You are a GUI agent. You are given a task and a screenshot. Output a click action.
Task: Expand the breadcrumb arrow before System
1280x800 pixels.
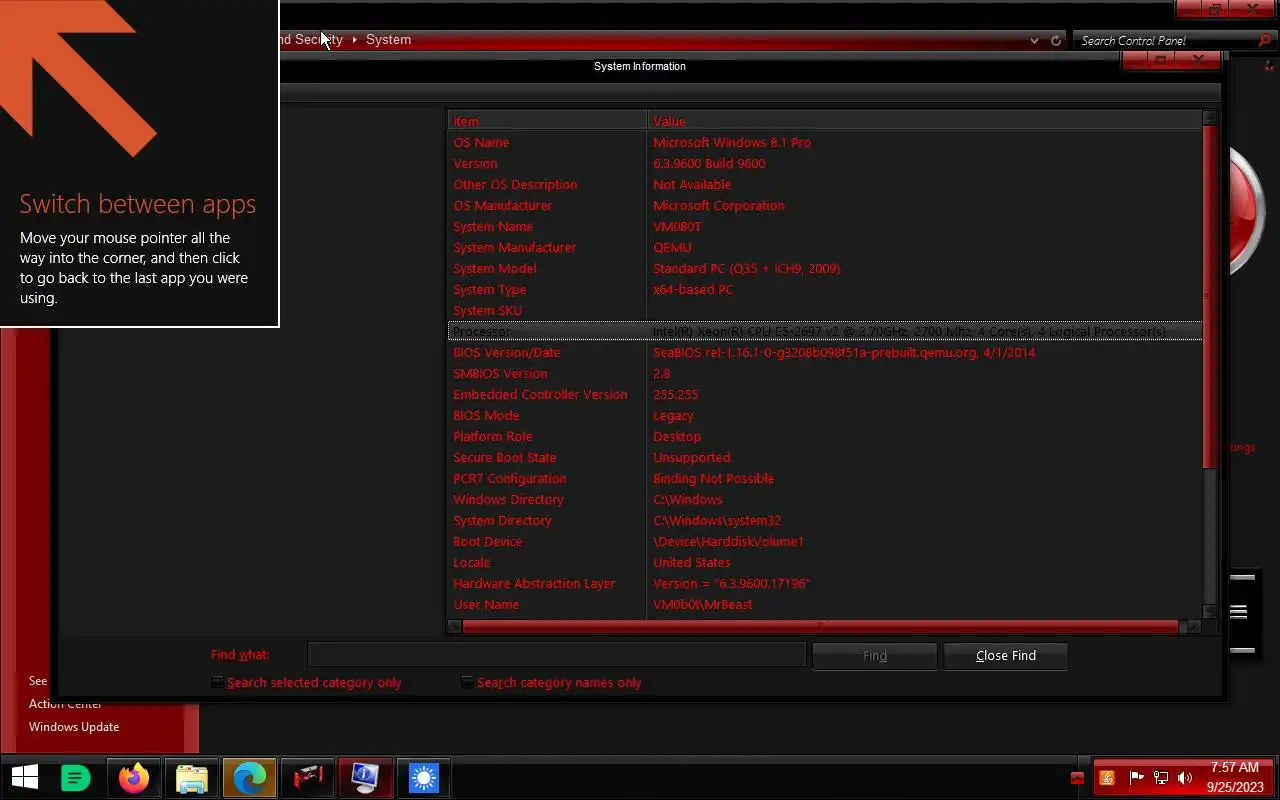[x=354, y=40]
